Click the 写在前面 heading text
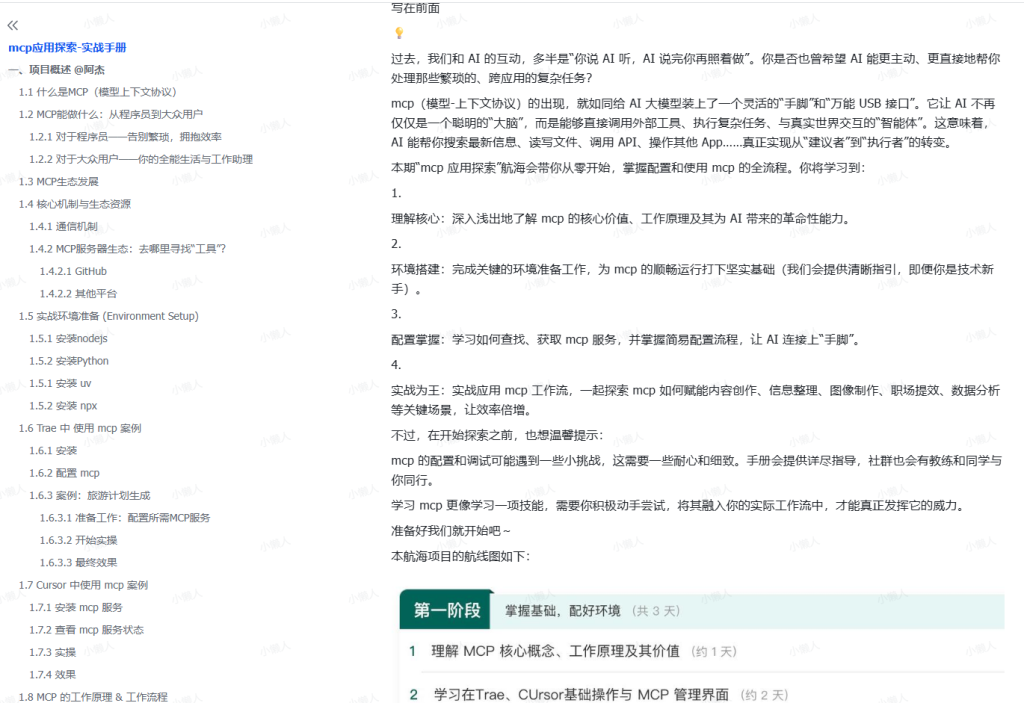The width and height of the screenshot is (1024, 703). (x=415, y=8)
